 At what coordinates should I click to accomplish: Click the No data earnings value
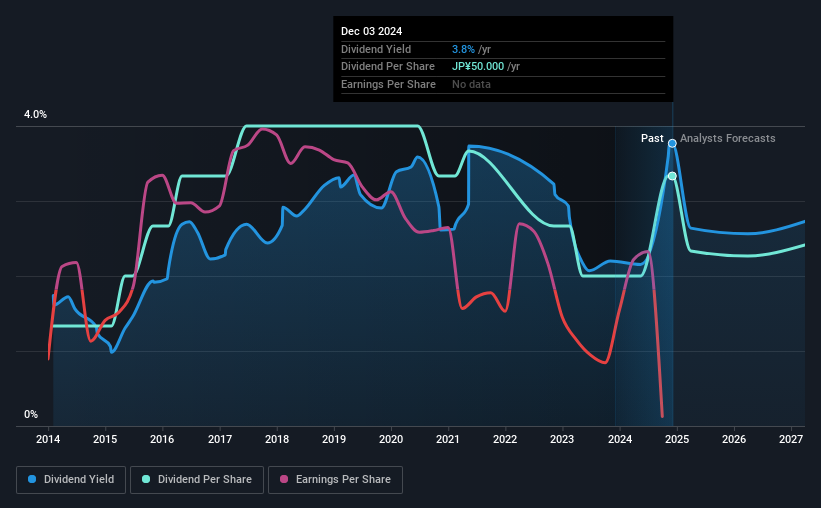pos(471,84)
